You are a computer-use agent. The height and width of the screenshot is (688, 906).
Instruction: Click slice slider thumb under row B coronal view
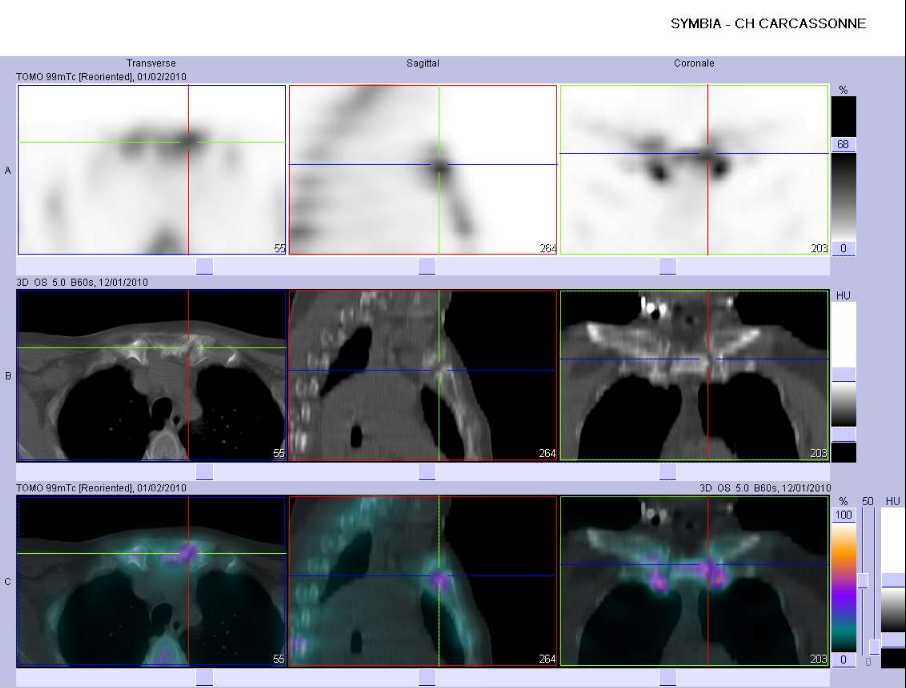tap(667, 472)
